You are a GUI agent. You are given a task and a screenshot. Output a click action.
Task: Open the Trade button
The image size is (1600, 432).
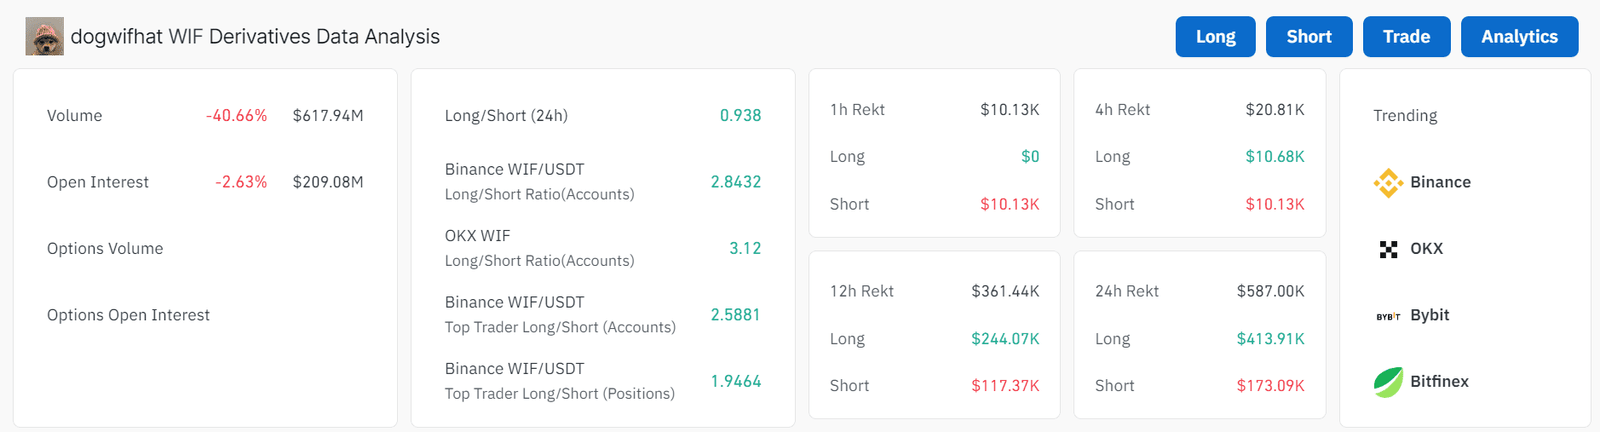click(1406, 37)
